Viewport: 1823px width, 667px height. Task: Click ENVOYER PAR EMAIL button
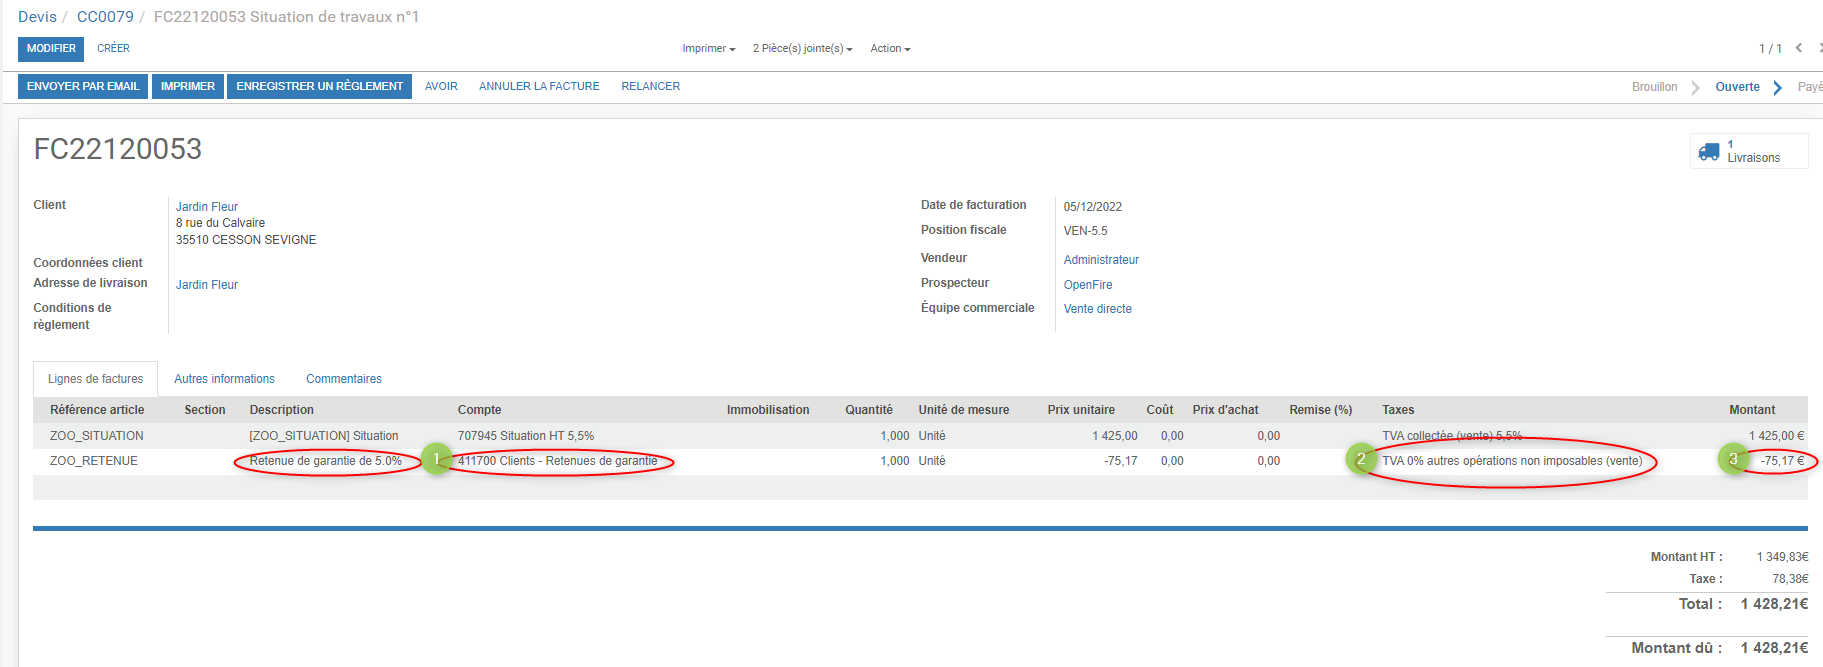[x=83, y=86]
